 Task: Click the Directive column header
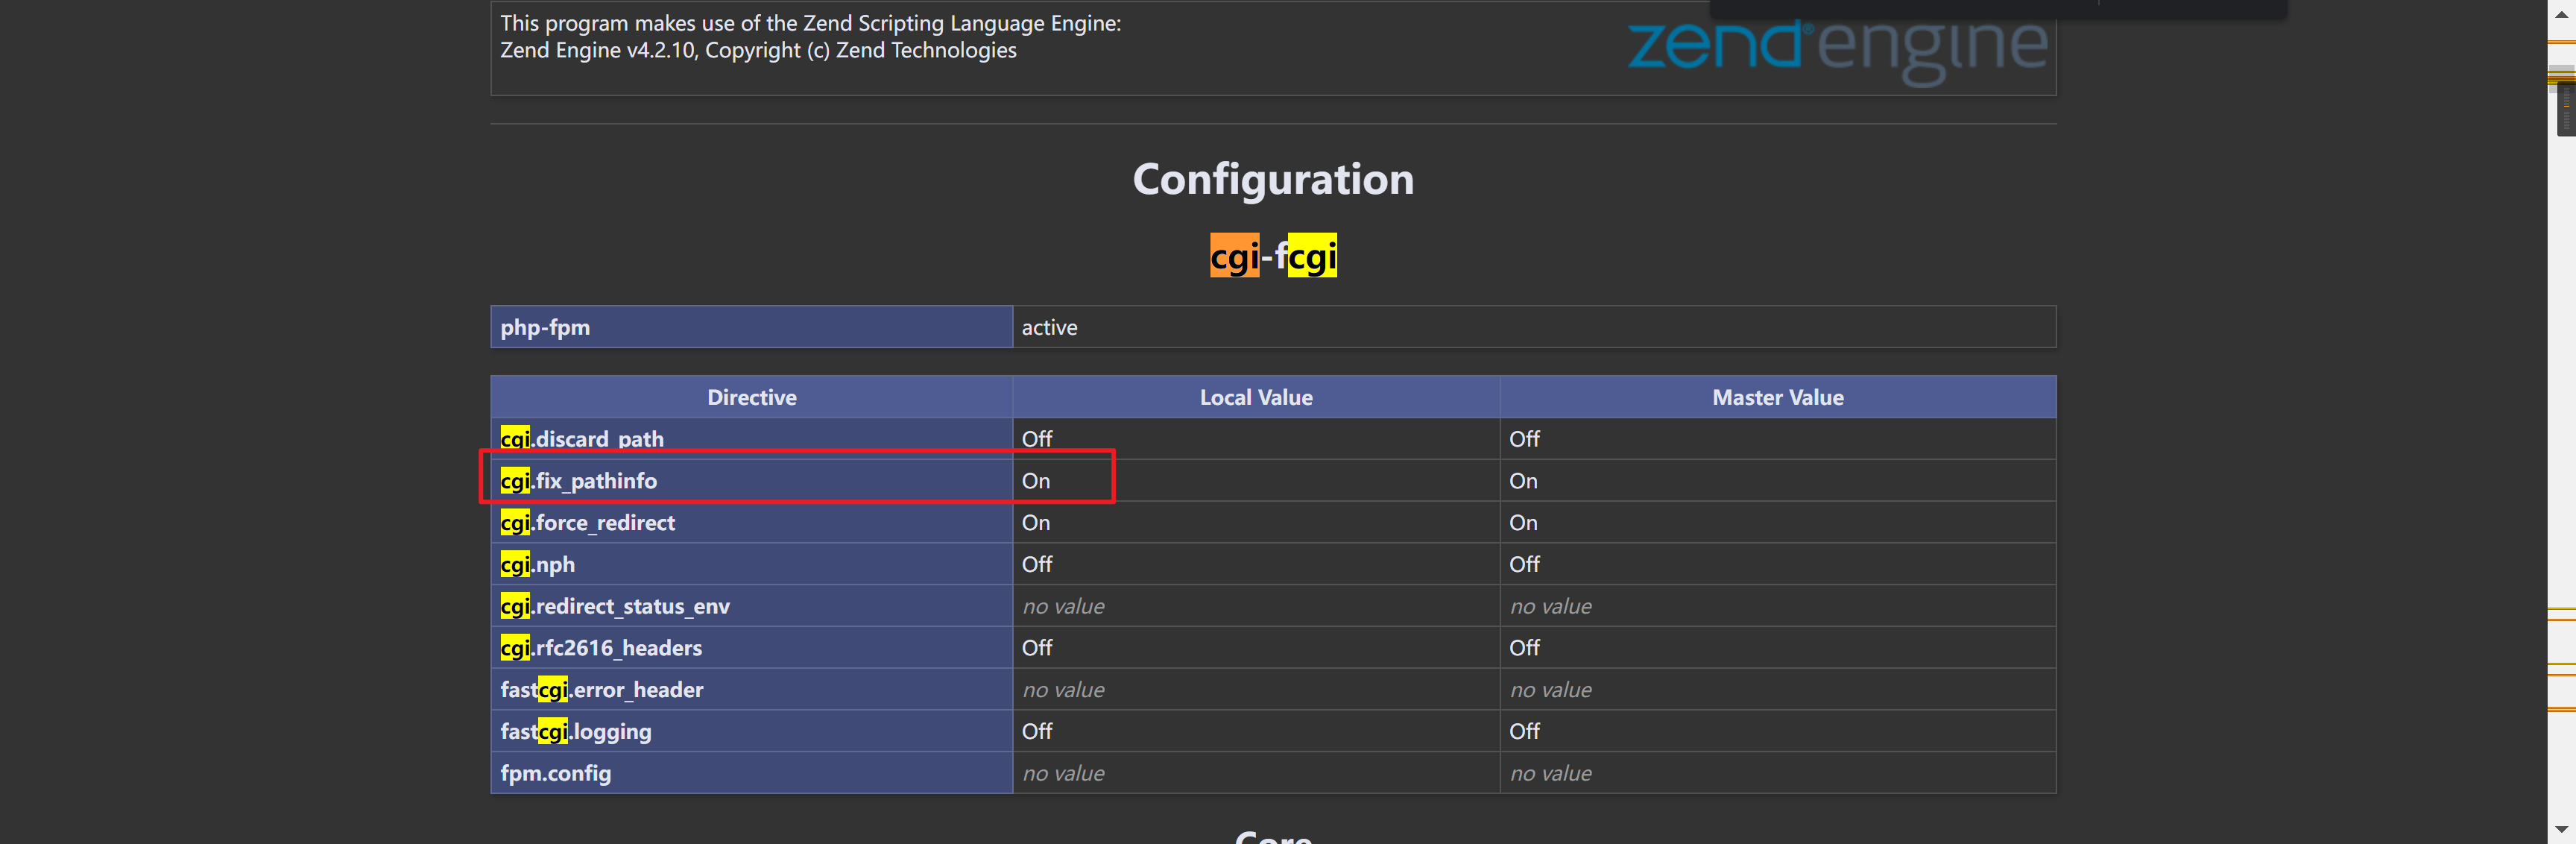click(x=751, y=397)
